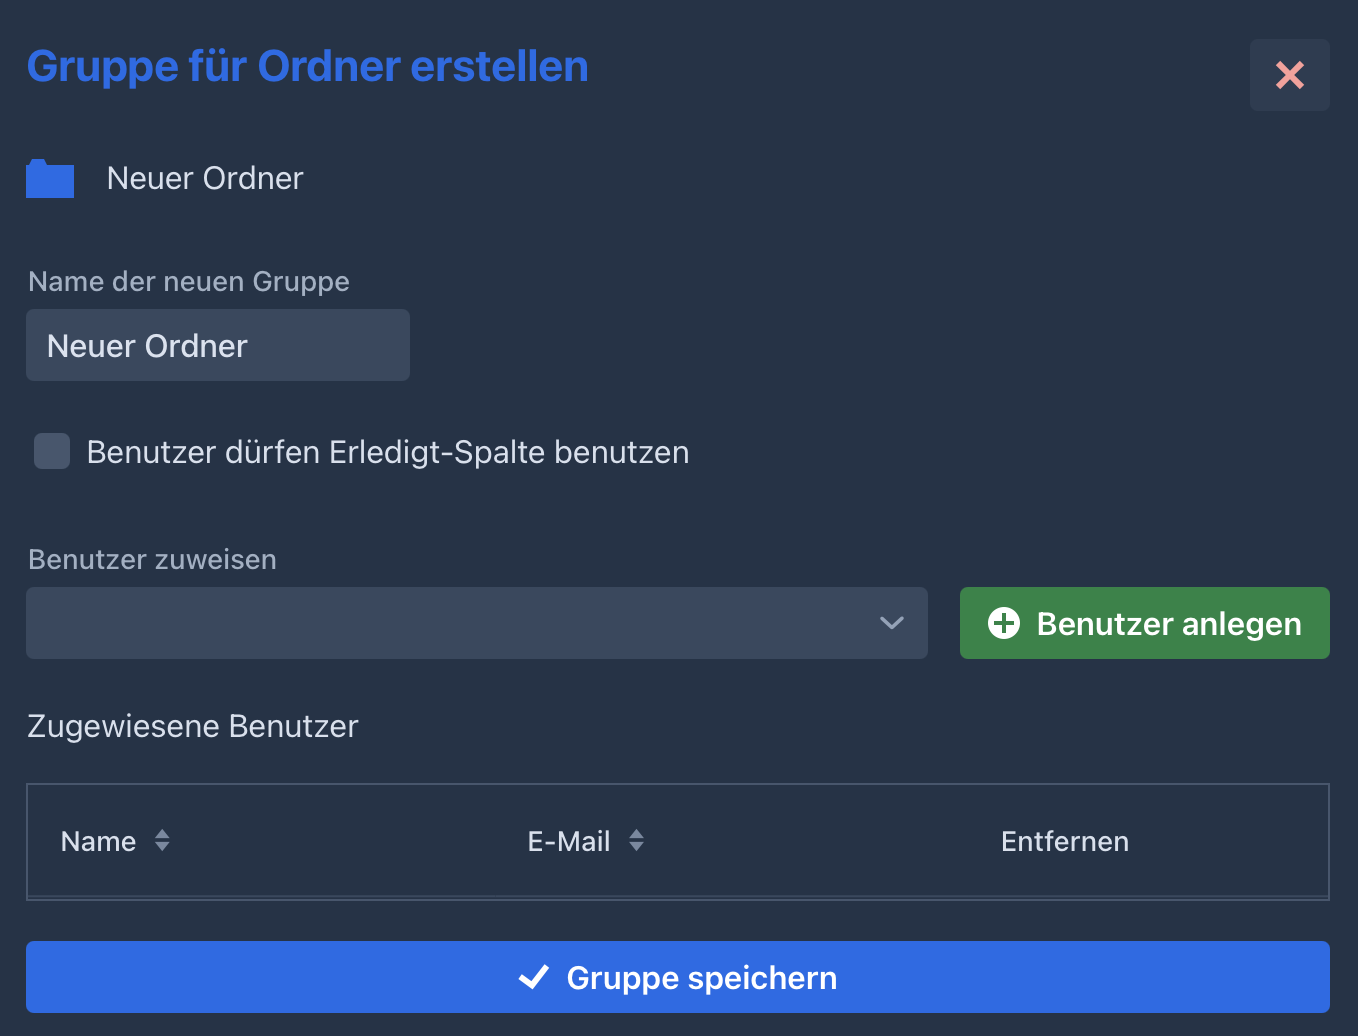Focus the group name input containing 'Neuer Ordner'
This screenshot has width=1358, height=1036.
218,345
